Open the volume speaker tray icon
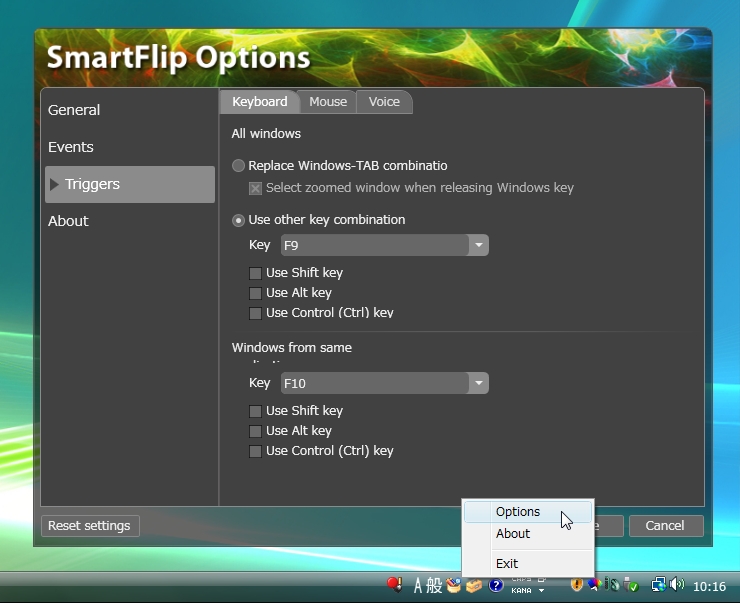This screenshot has height=603, width=740. (x=677, y=585)
